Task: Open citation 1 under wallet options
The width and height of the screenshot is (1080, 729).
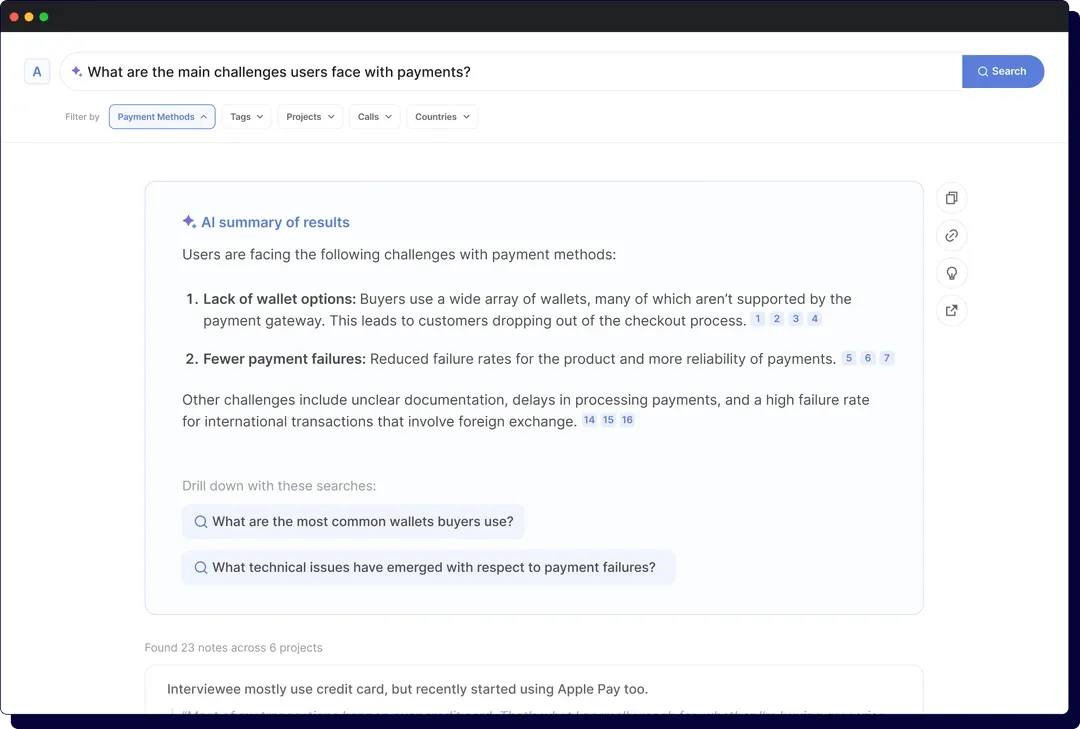Action: 757,318
